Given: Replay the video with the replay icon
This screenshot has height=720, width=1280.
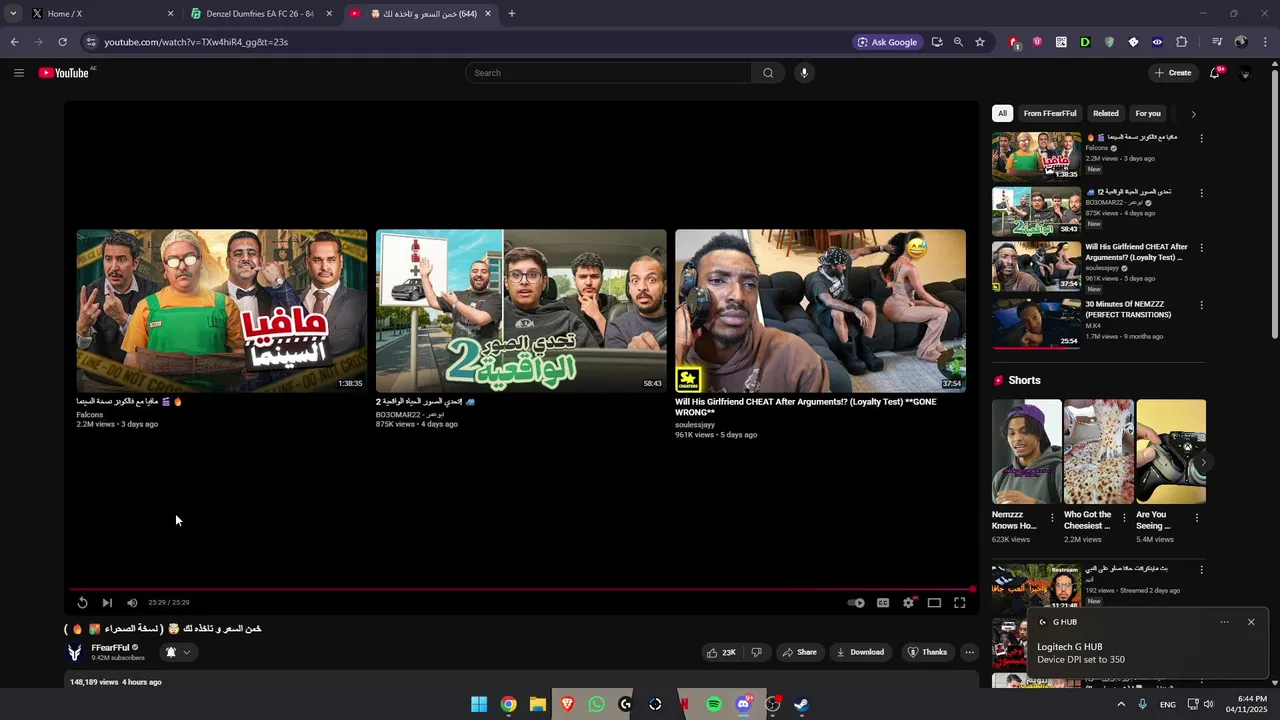Looking at the screenshot, I should click(82, 602).
